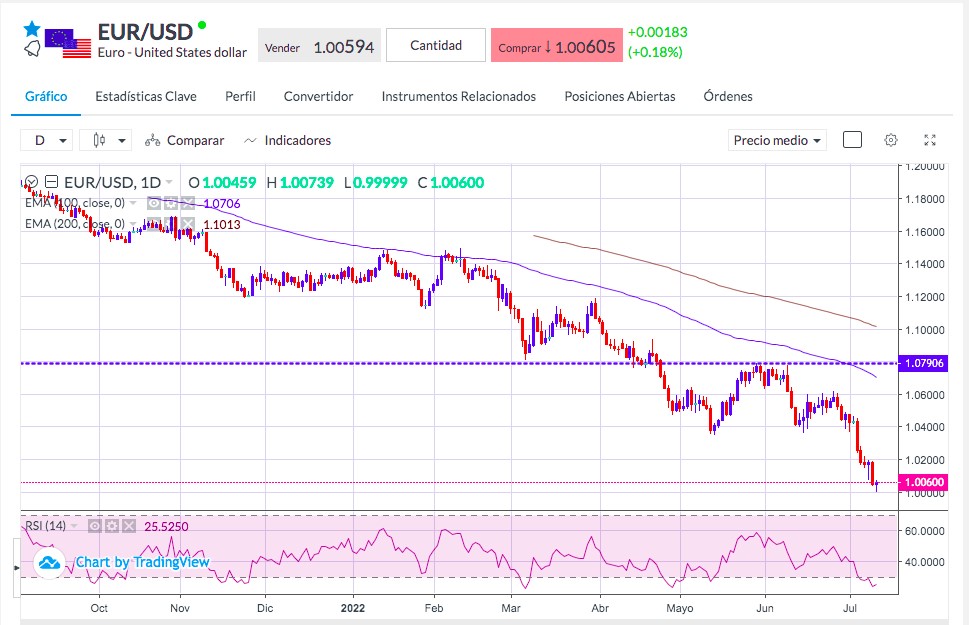Viewport: 969px width, 625px height.
Task: Expand the EMA 100 legend dropdown arrow
Action: coord(133,203)
